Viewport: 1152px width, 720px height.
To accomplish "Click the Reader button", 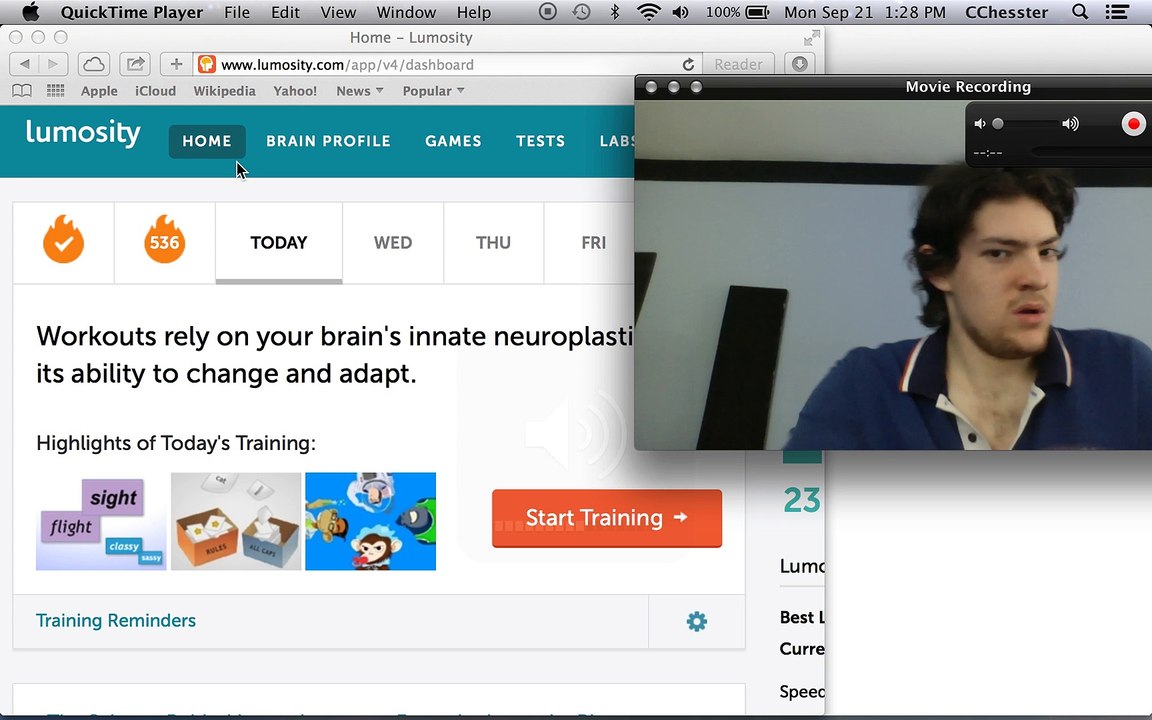I will point(738,64).
